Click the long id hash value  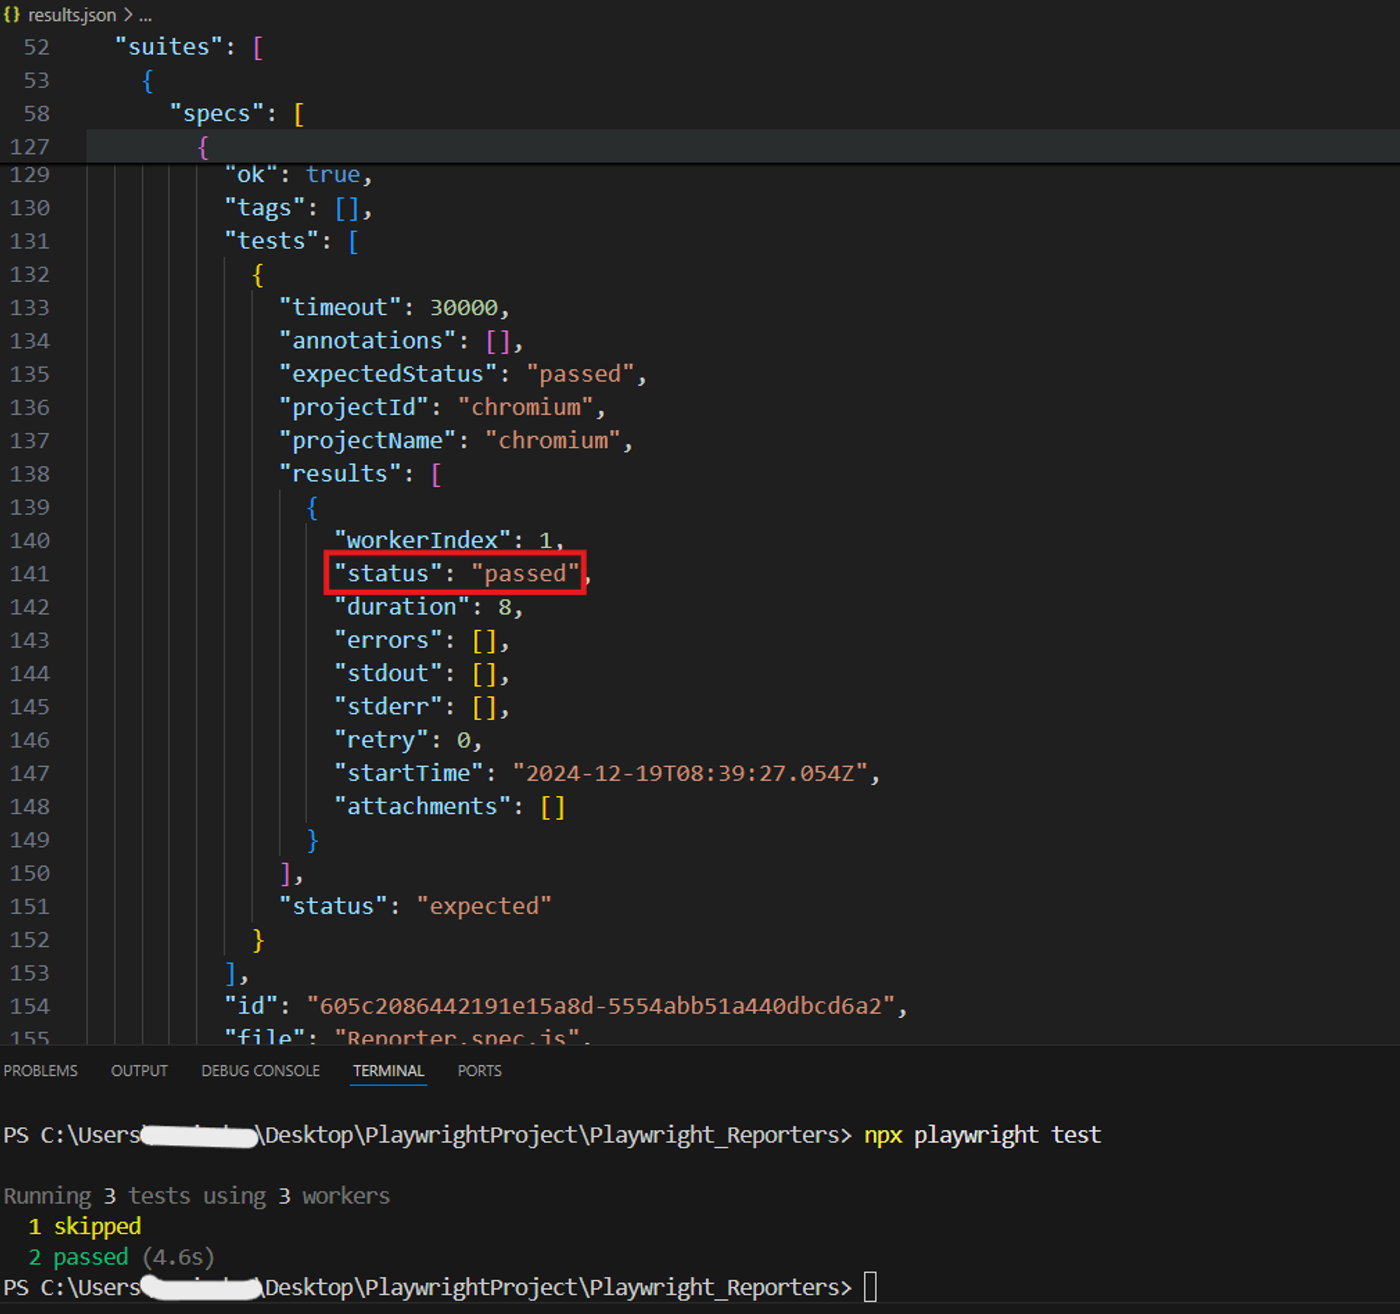(x=601, y=1006)
